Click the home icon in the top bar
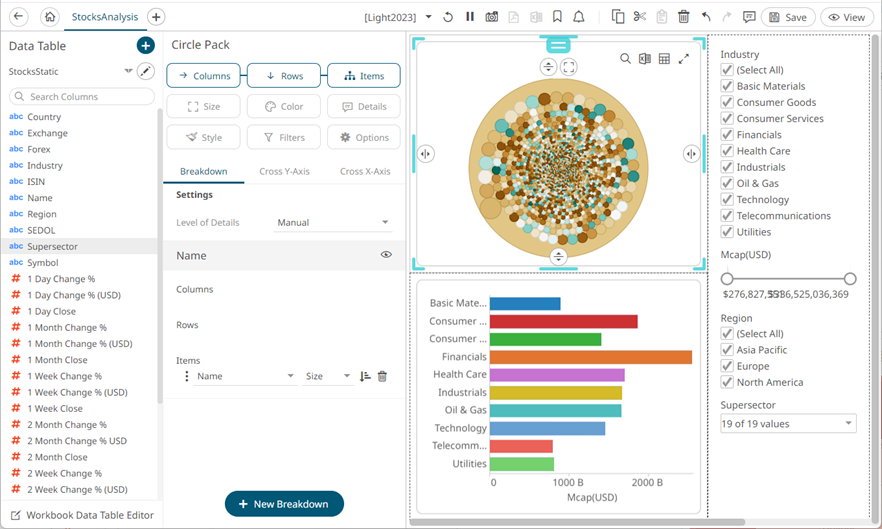882x529 pixels. coord(49,17)
